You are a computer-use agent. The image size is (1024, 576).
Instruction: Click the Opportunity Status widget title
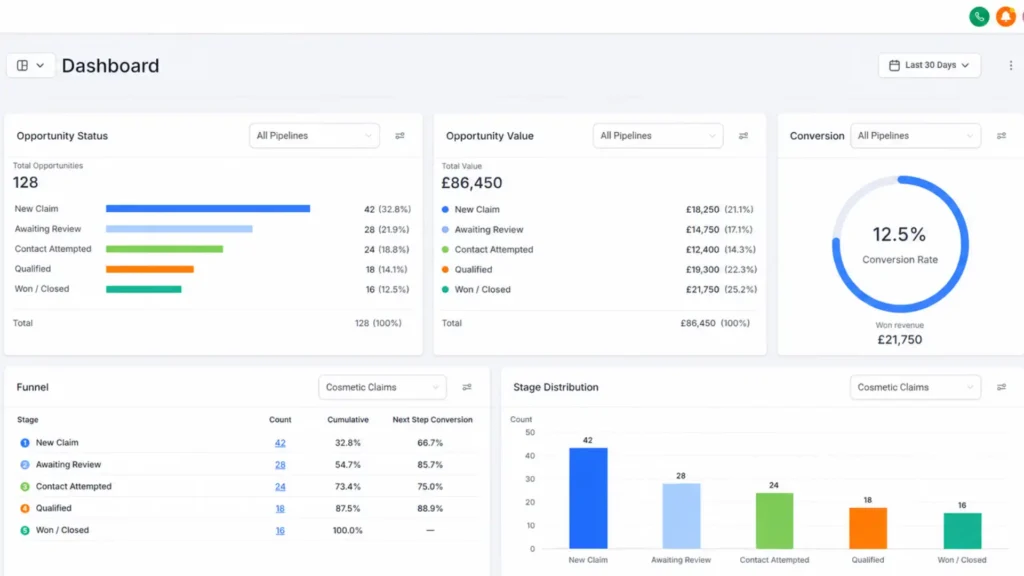(x=62, y=136)
